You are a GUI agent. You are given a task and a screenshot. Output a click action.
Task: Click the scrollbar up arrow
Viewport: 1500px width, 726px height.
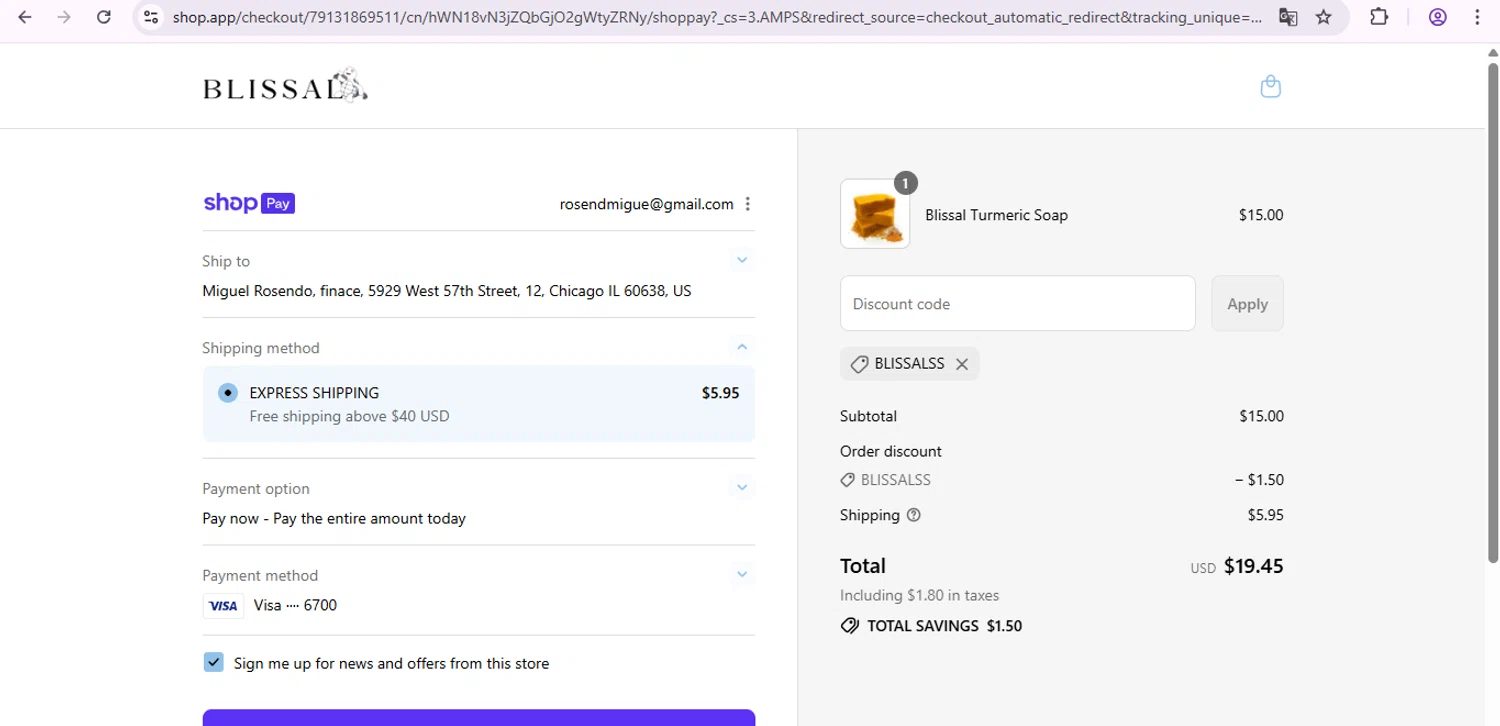tap(1492, 51)
